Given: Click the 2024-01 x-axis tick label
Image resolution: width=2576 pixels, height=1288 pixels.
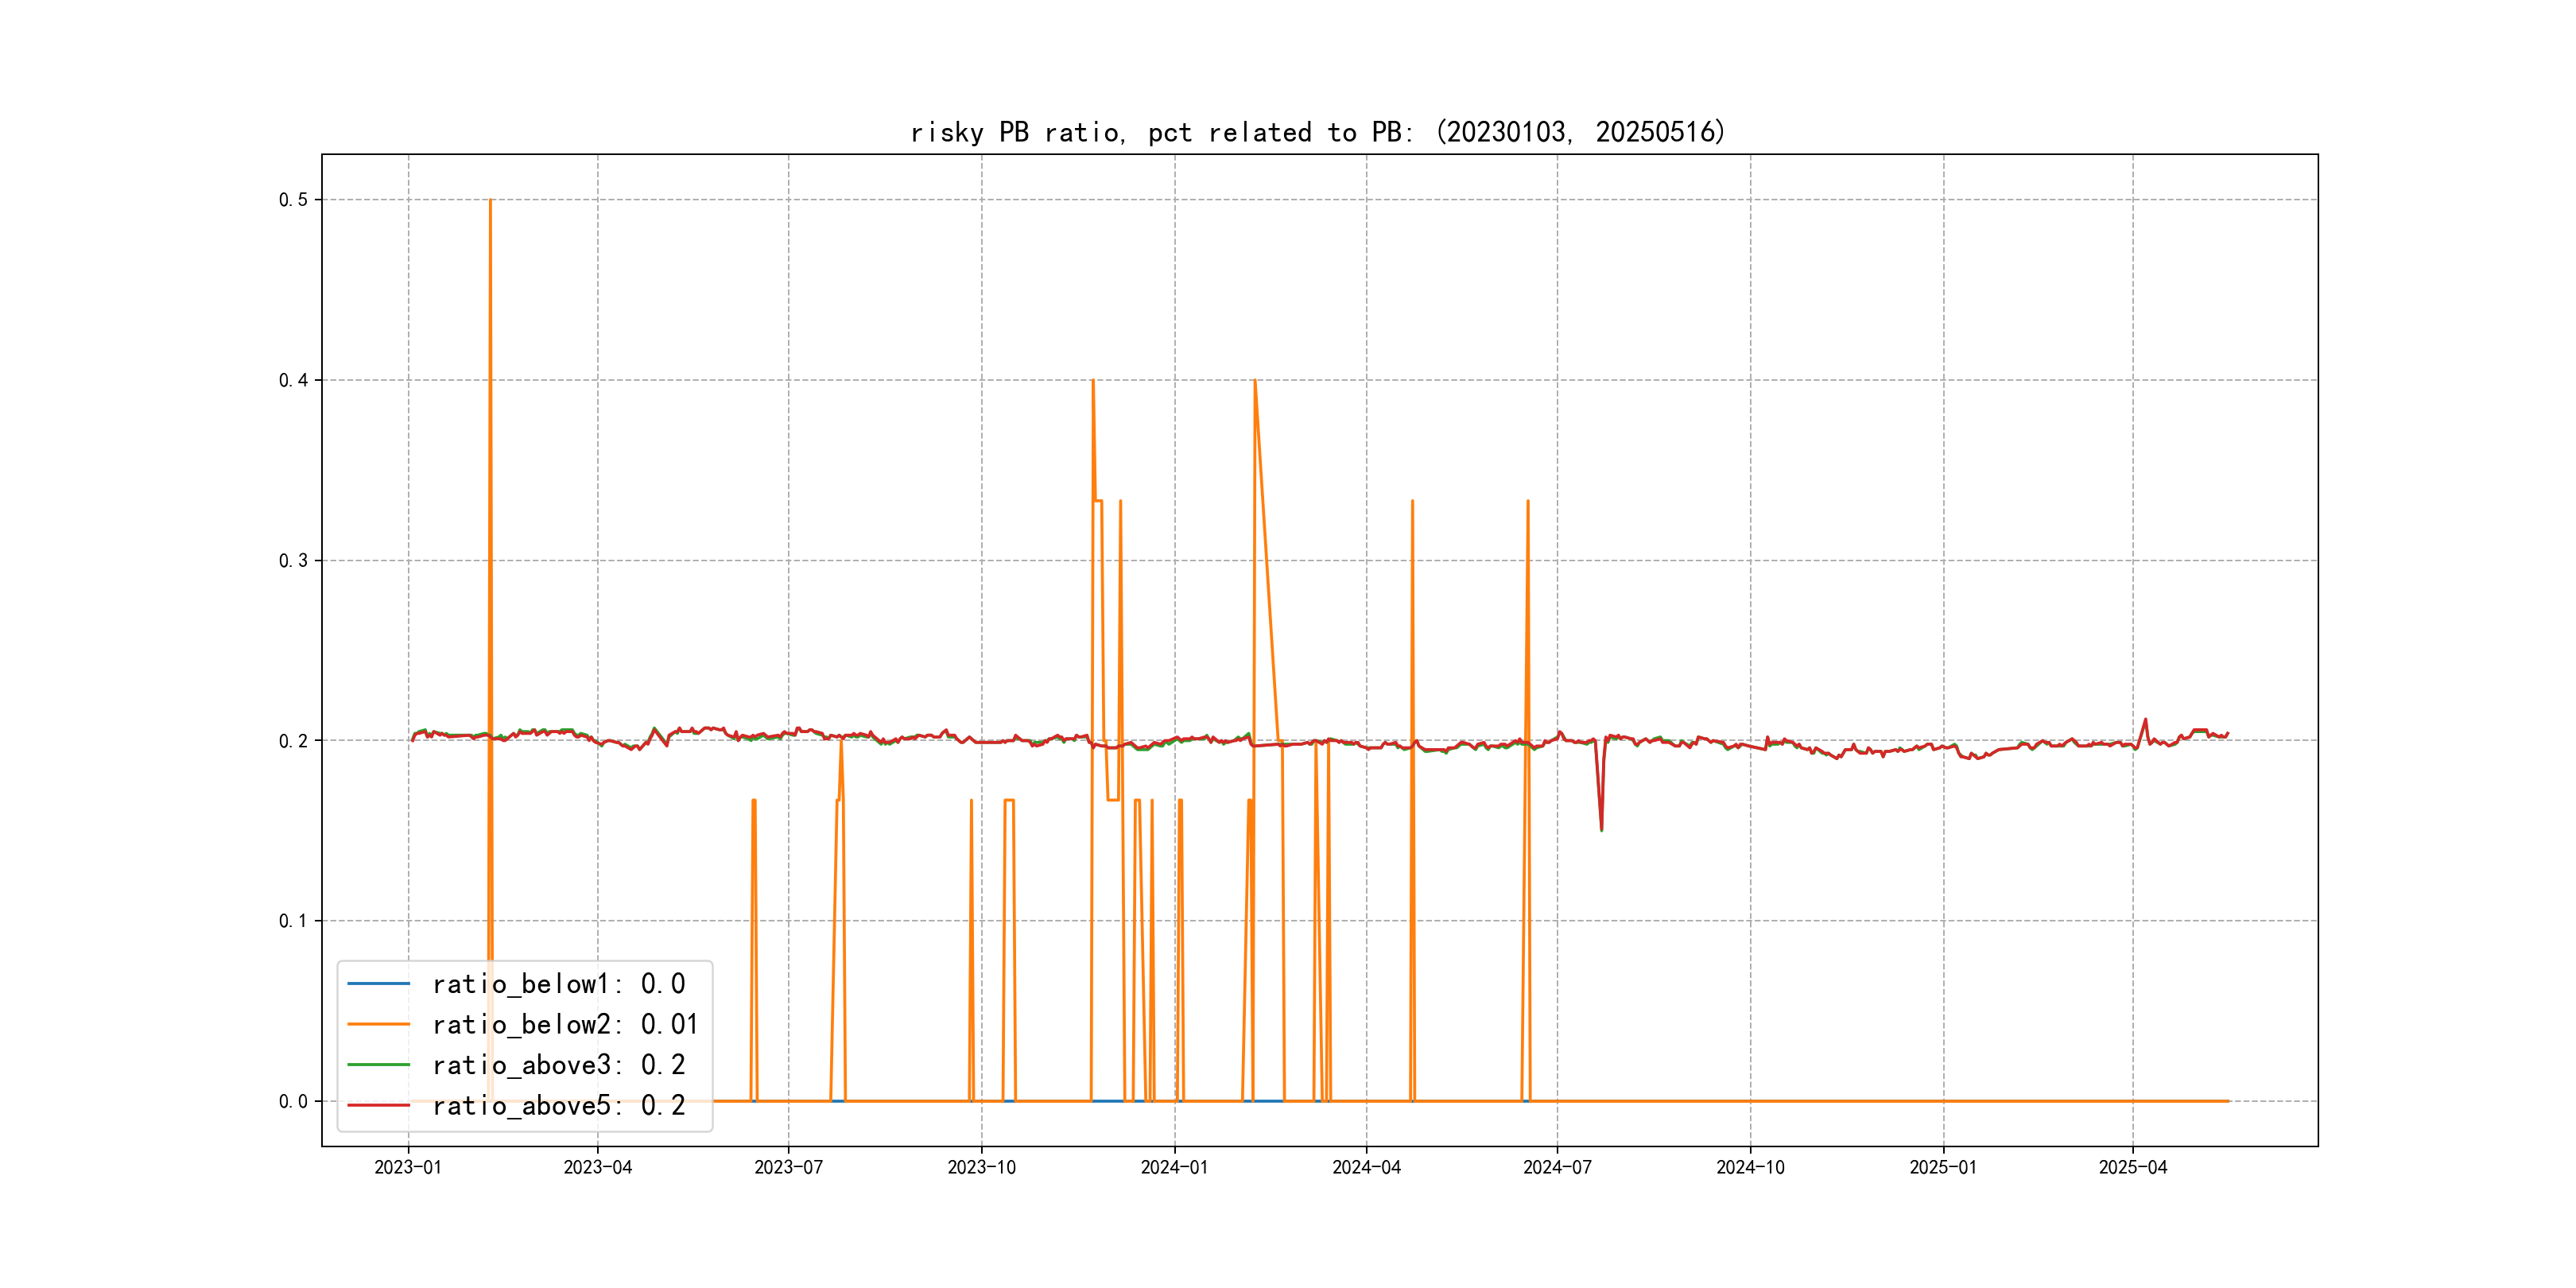Looking at the screenshot, I should (x=1174, y=1167).
